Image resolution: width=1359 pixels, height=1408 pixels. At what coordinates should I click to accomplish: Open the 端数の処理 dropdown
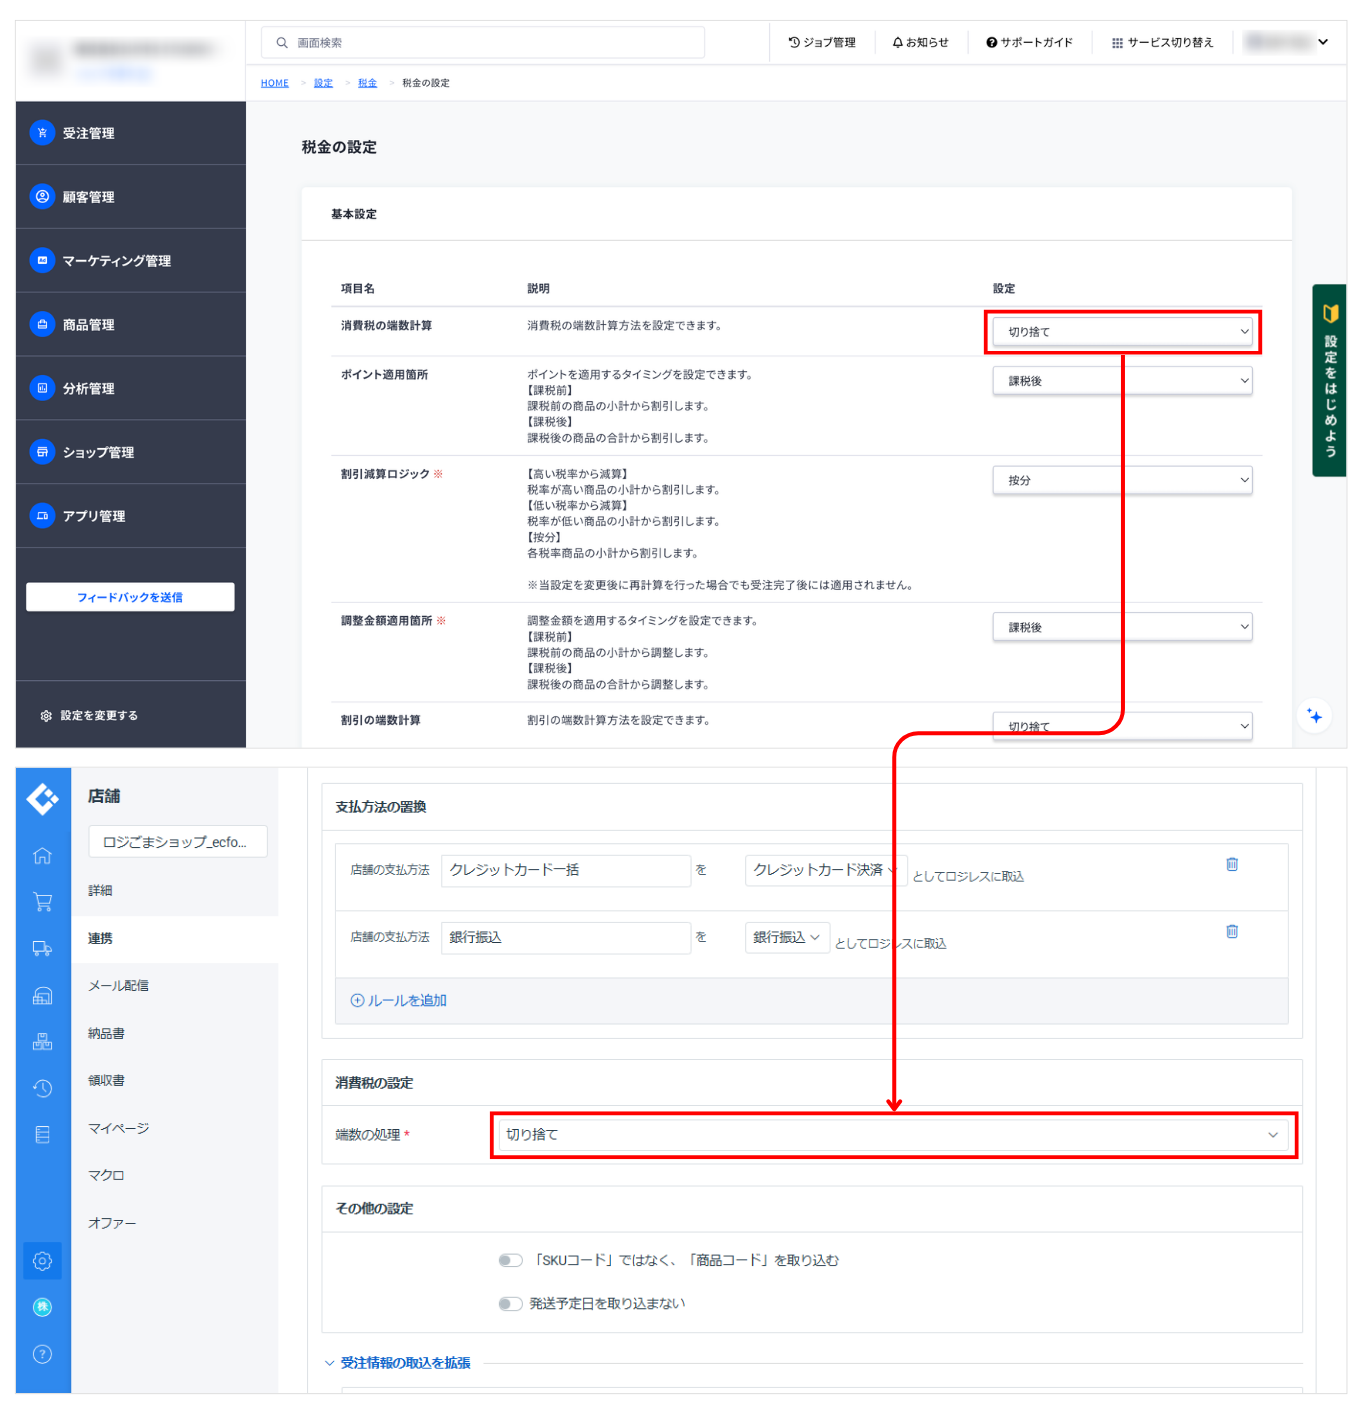point(892,1135)
